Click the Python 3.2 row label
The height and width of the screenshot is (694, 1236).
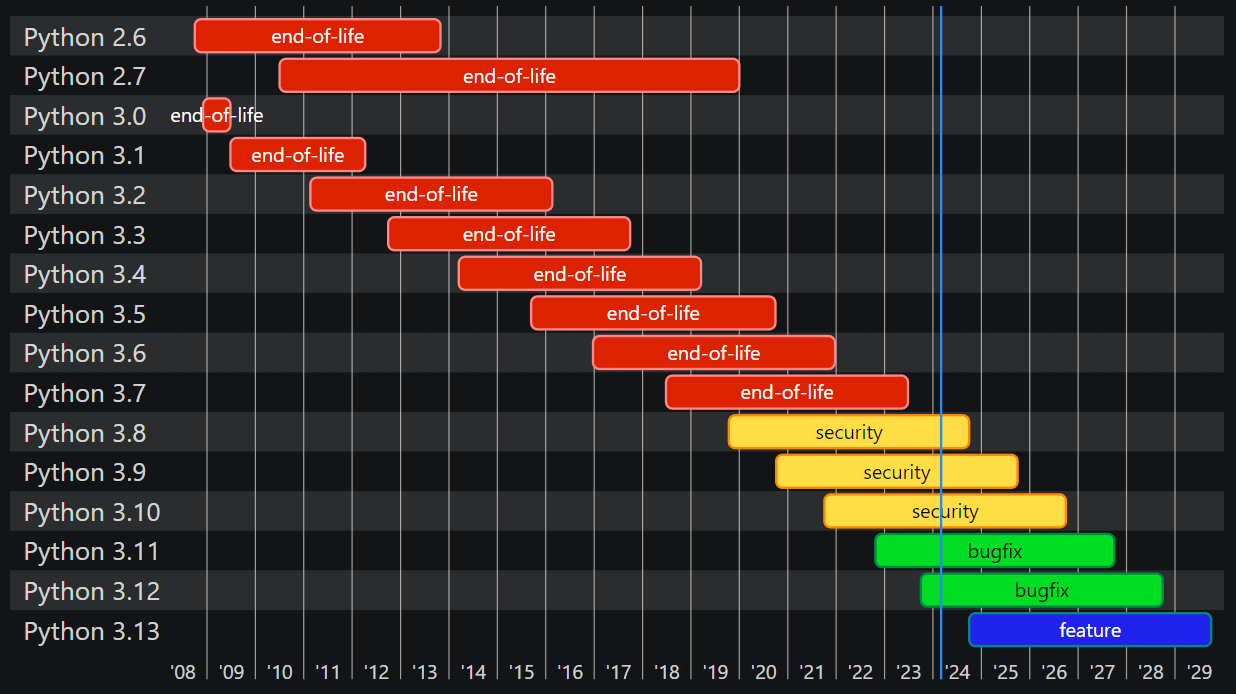(85, 195)
